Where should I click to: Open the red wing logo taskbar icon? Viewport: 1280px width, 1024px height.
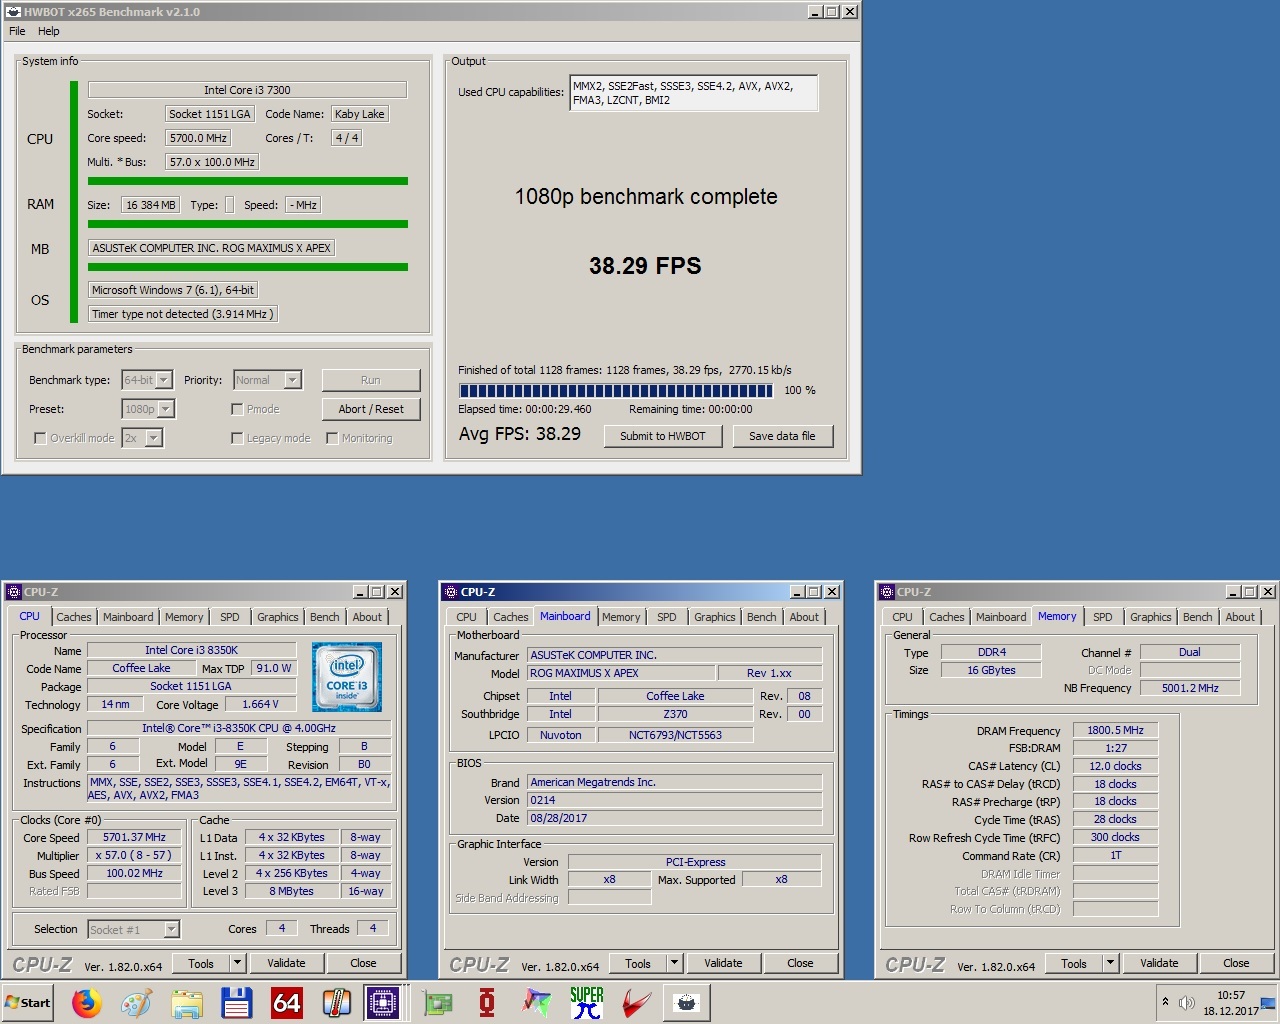click(x=637, y=1003)
